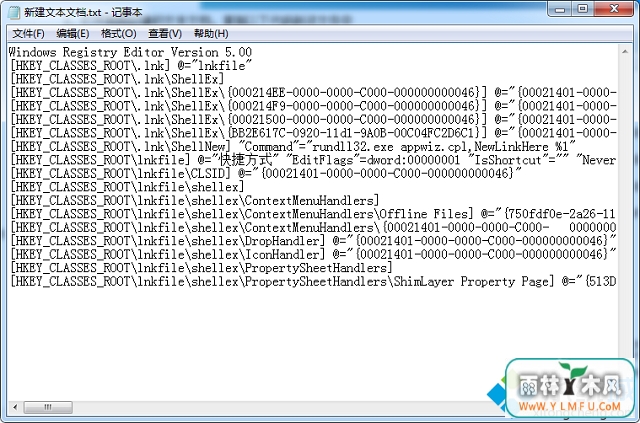Open the 帮助(H) menu
Screen dimensions: 640x423
(211, 33)
